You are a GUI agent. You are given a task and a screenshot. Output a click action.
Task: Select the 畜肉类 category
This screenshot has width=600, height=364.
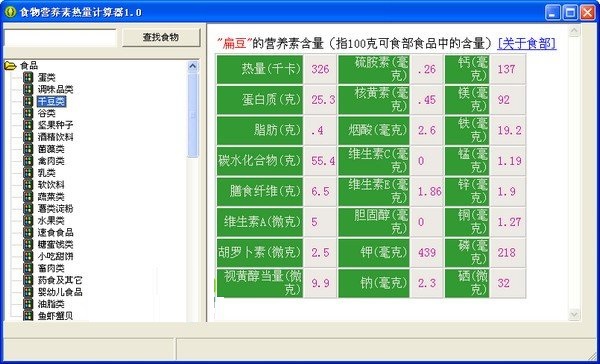[x=51, y=268]
